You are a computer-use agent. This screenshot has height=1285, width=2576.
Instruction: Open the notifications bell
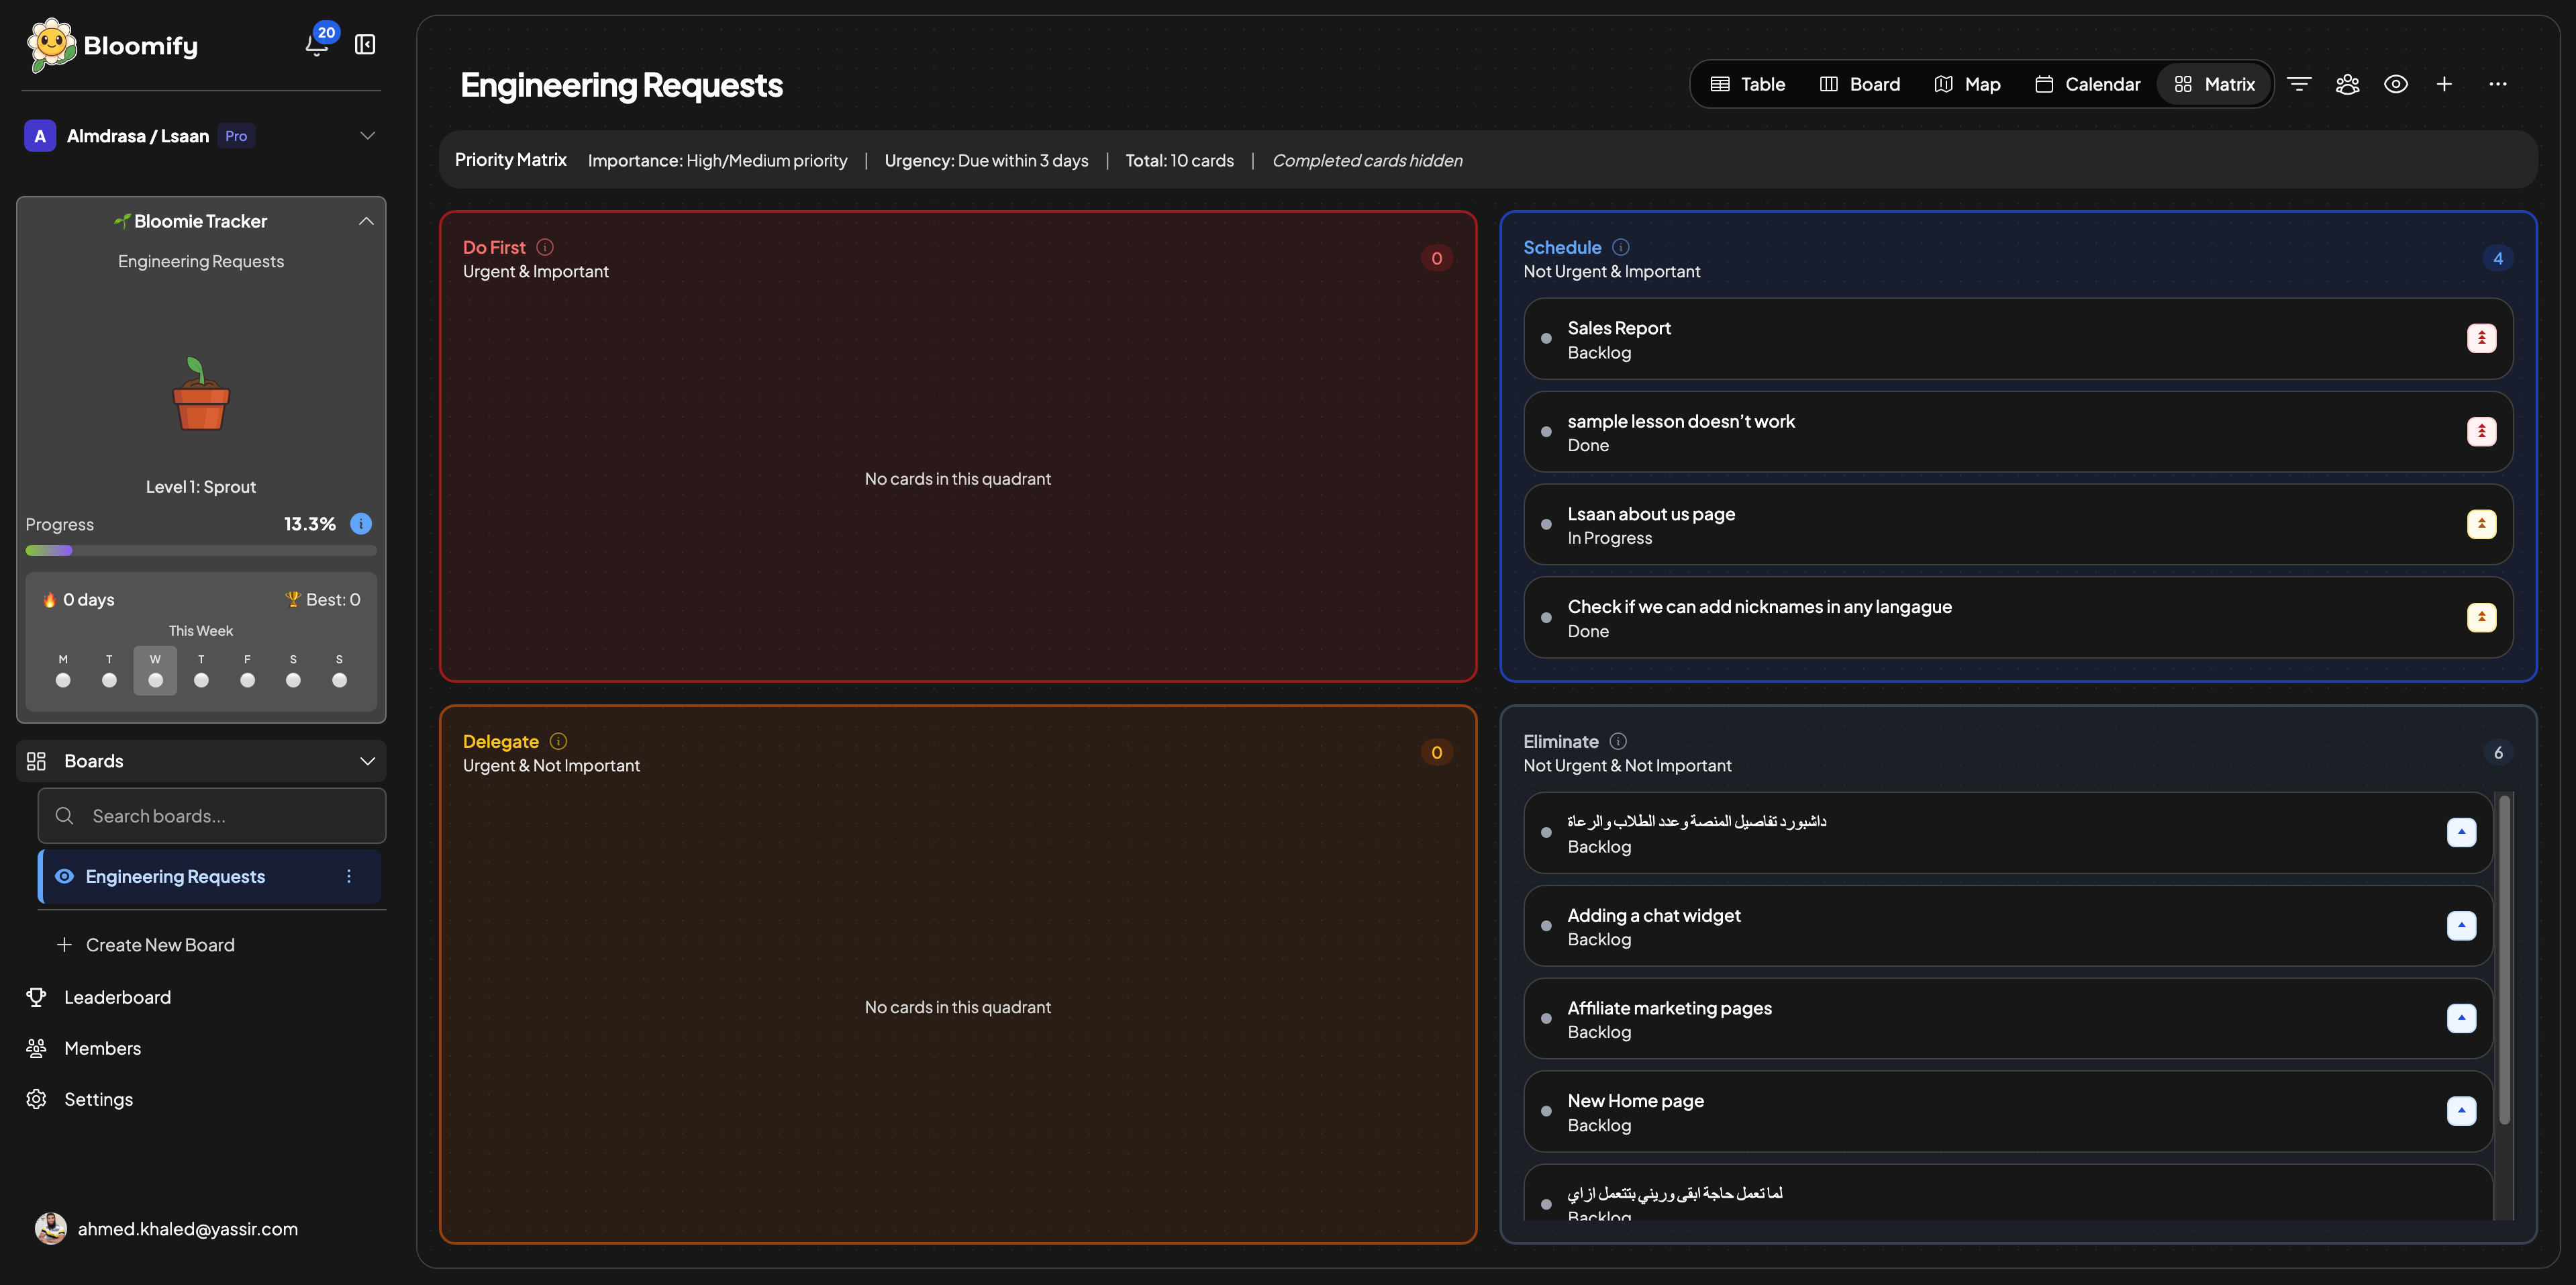pyautogui.click(x=317, y=45)
